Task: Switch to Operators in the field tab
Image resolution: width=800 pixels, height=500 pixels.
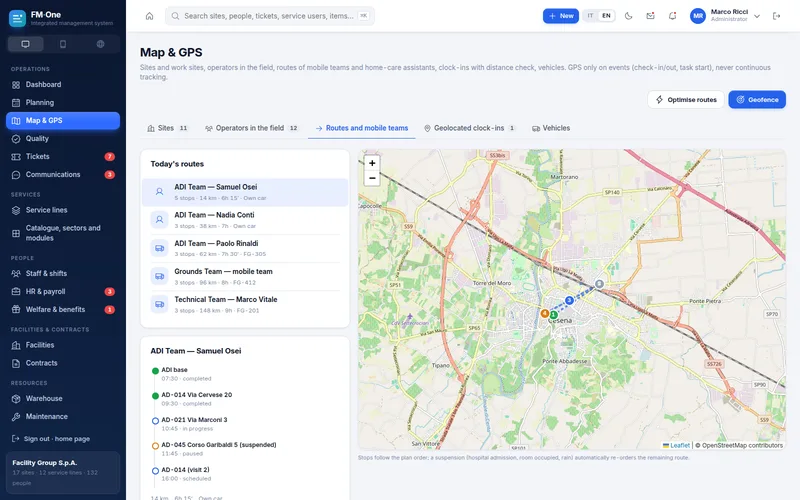Action: [252, 128]
